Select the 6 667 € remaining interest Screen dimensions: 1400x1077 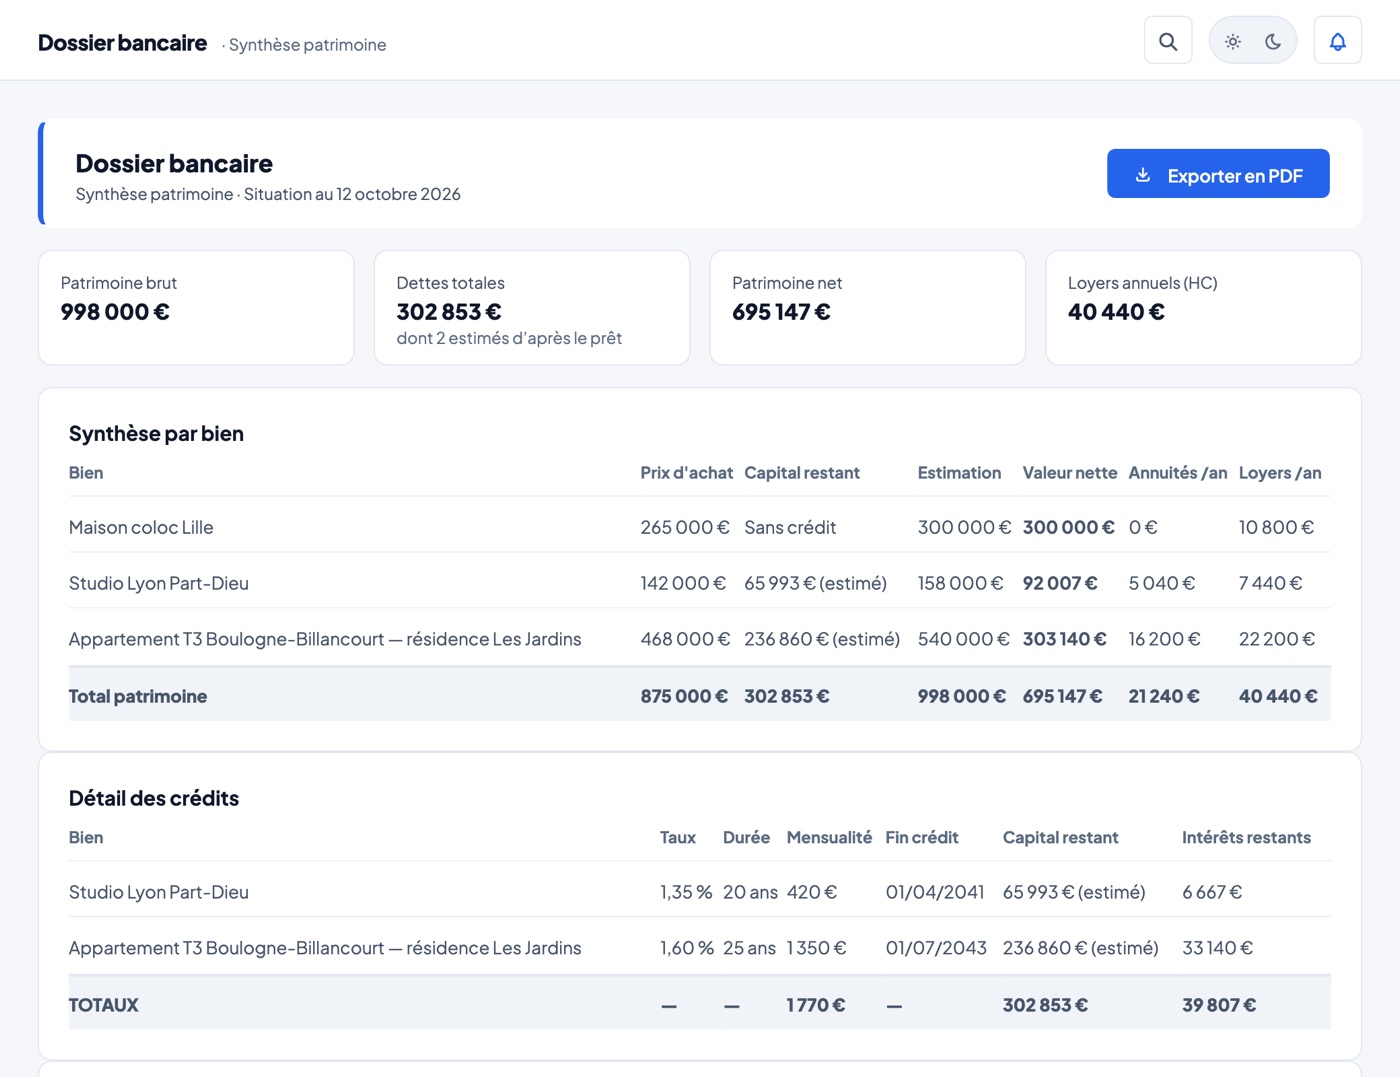click(x=1212, y=892)
